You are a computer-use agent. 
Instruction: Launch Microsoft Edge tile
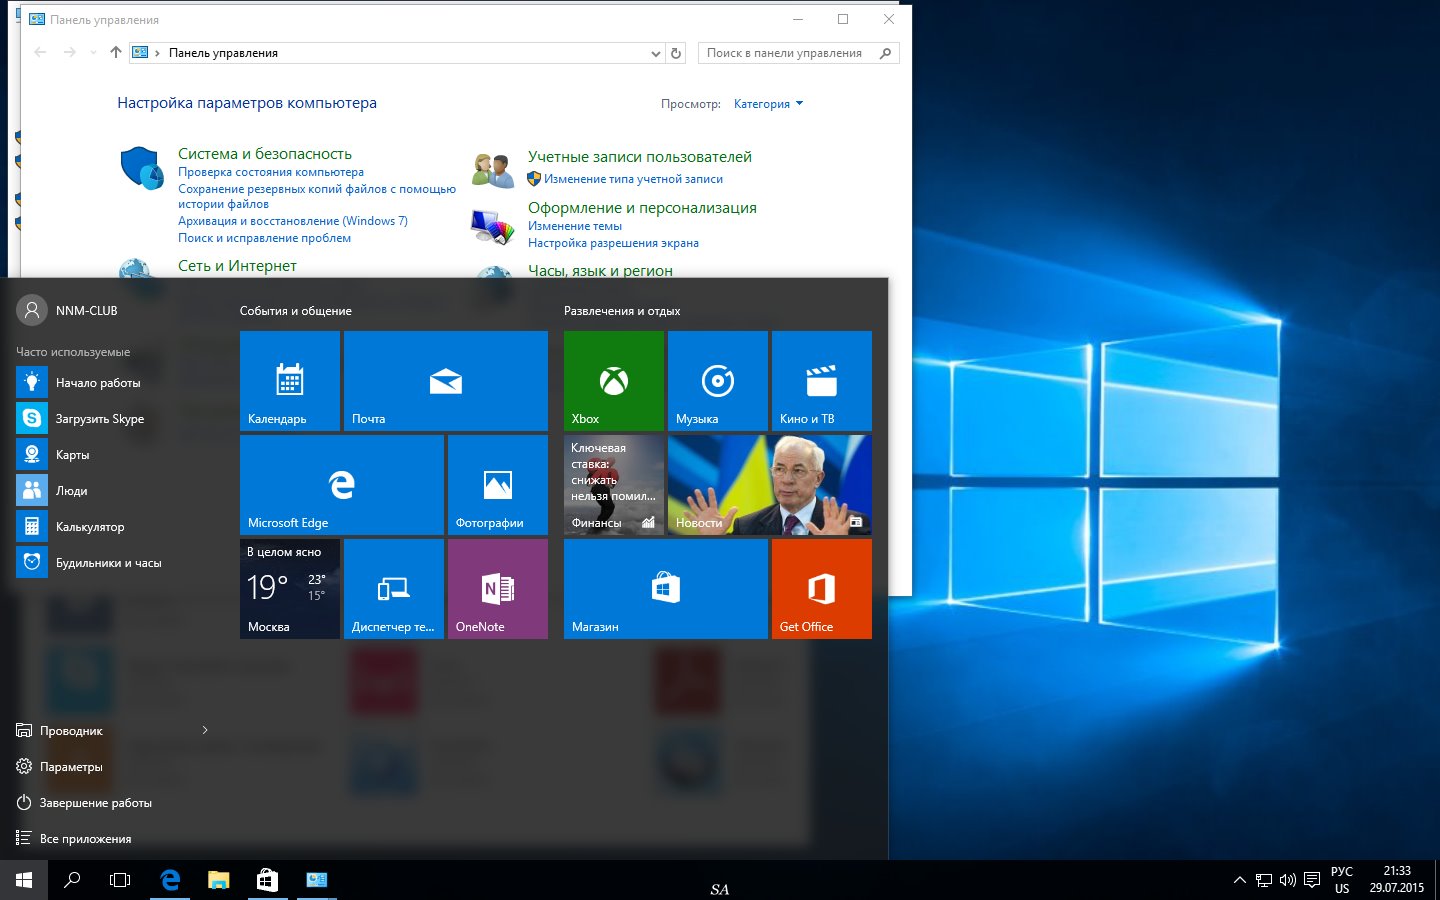(x=342, y=485)
